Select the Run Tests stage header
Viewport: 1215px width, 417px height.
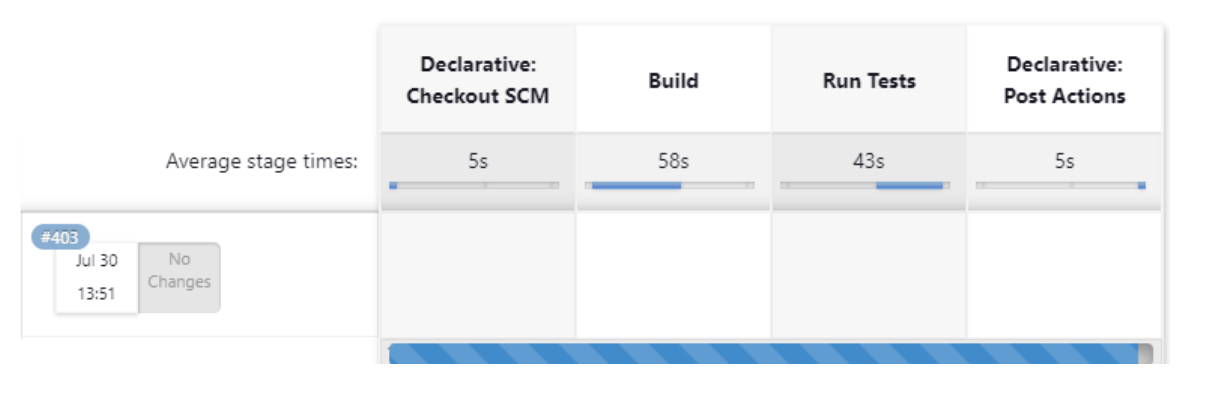point(869,80)
